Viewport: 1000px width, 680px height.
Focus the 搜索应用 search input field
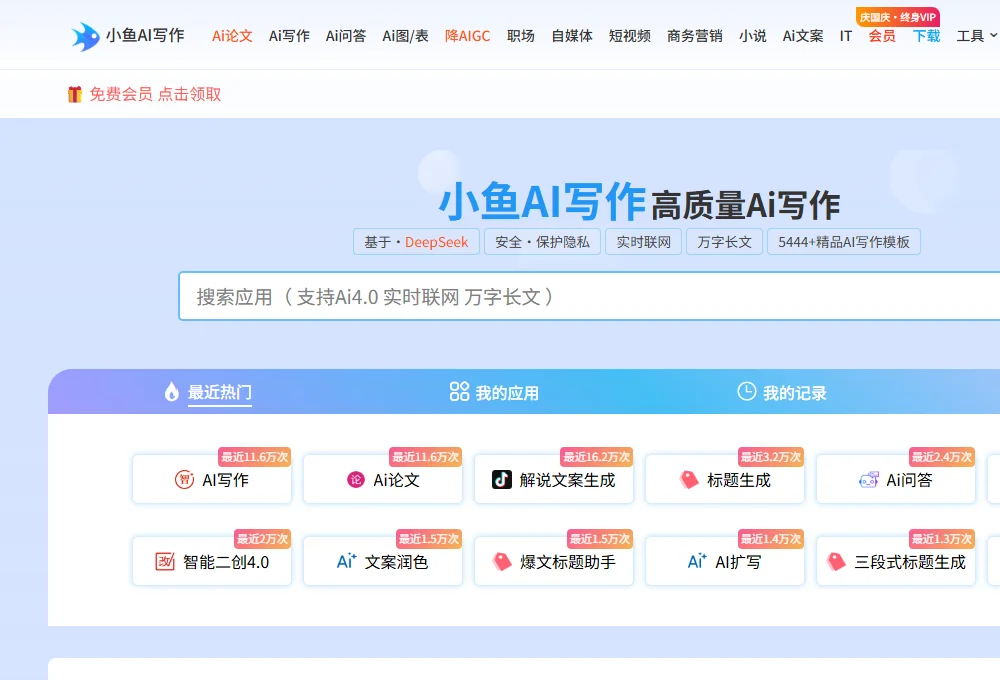coord(589,296)
